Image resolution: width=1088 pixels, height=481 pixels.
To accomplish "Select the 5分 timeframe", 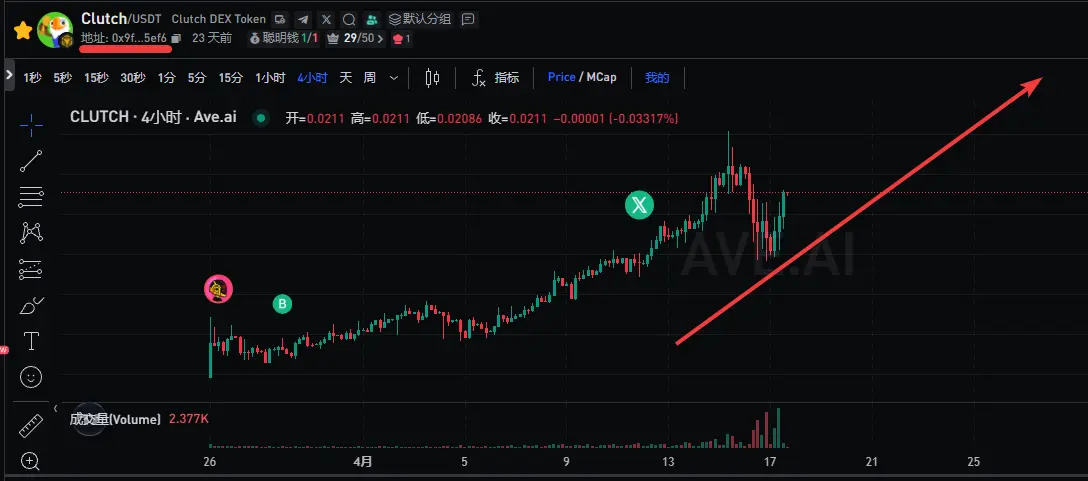I will coord(197,78).
